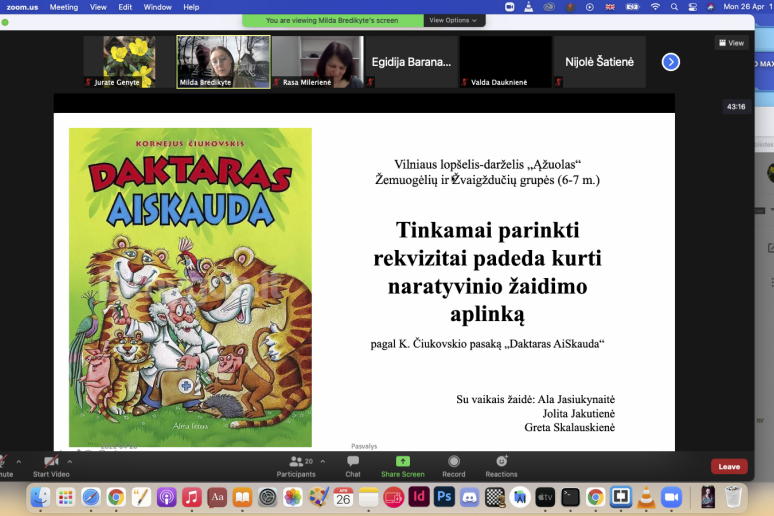Screen dimensions: 774x516
Task: Open Creative Cloud menu bar icon
Action: coord(549,7)
